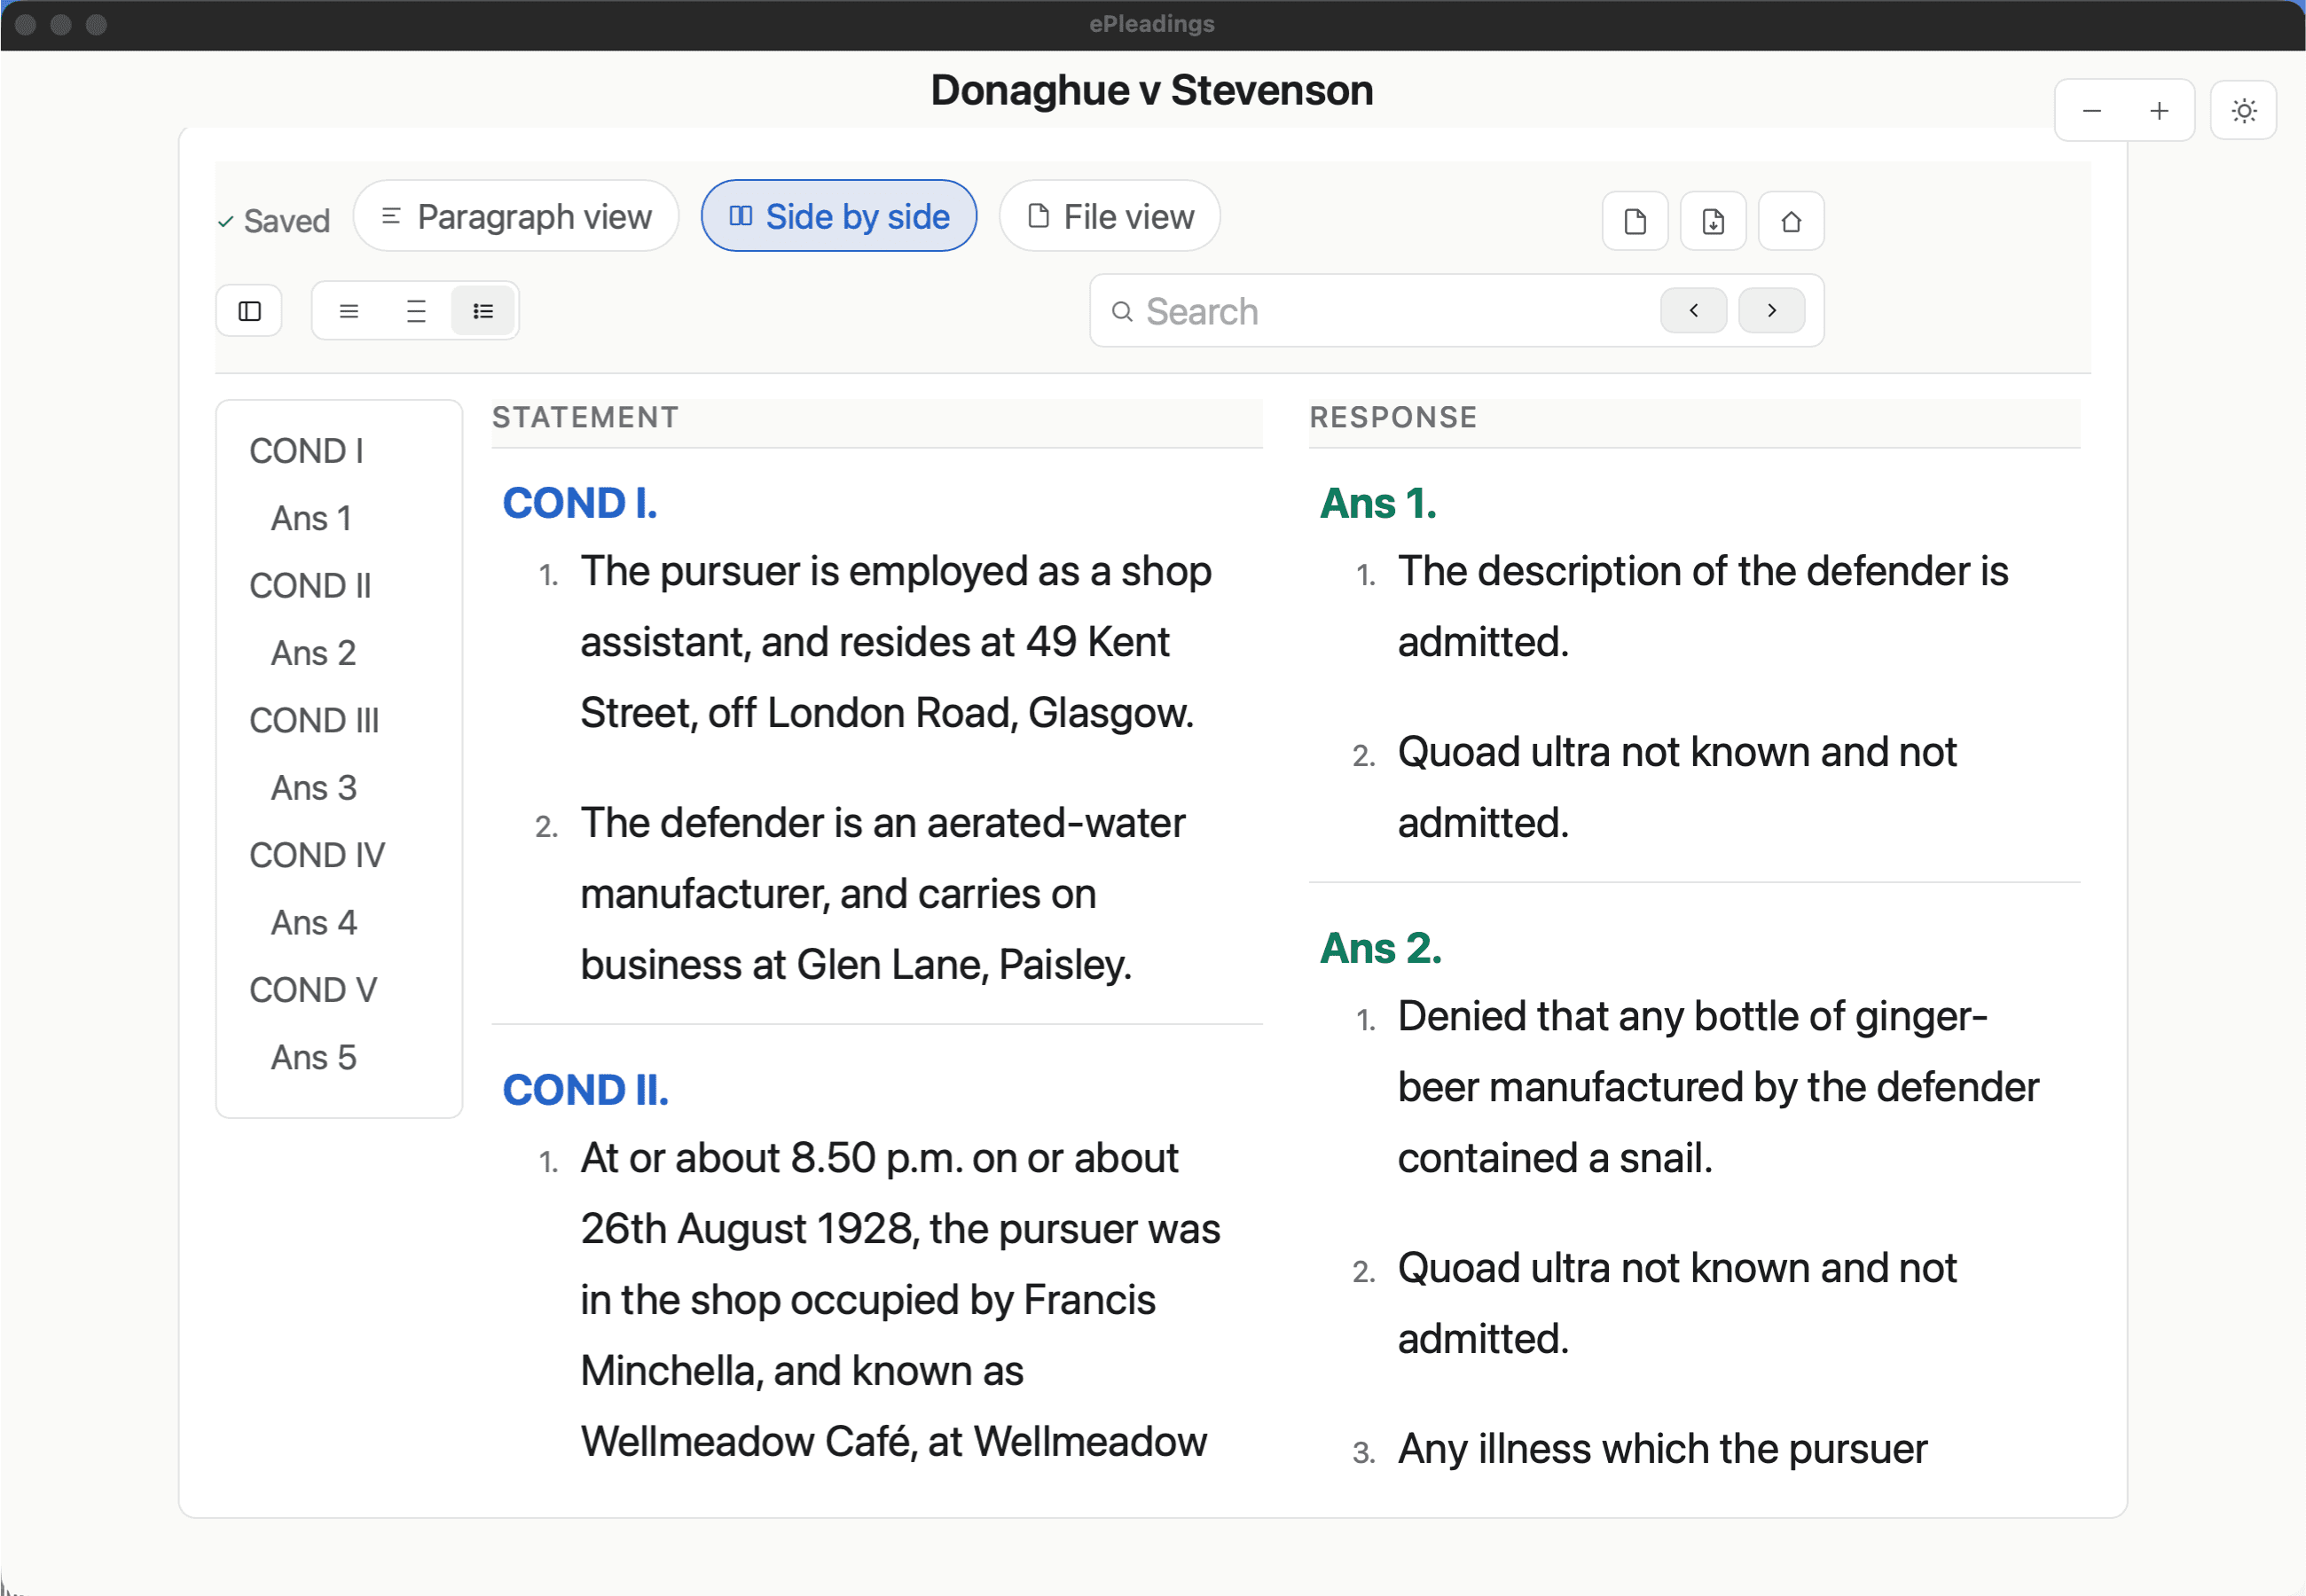
Task: Jump to COND II in outline
Action: tap(310, 586)
